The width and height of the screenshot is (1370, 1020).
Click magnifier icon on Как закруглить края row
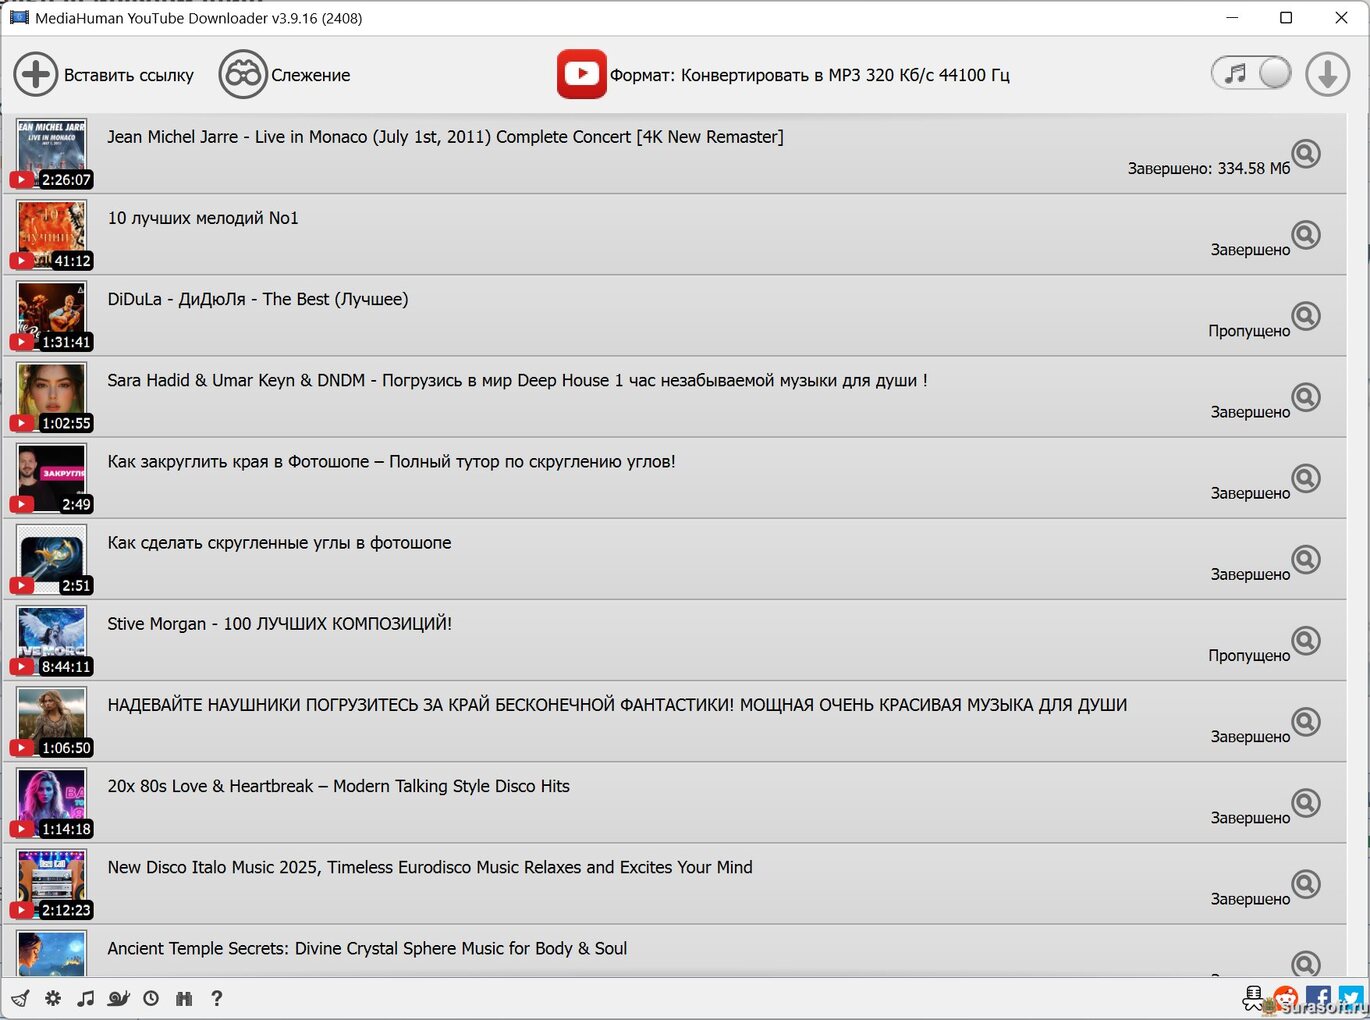1306,478
